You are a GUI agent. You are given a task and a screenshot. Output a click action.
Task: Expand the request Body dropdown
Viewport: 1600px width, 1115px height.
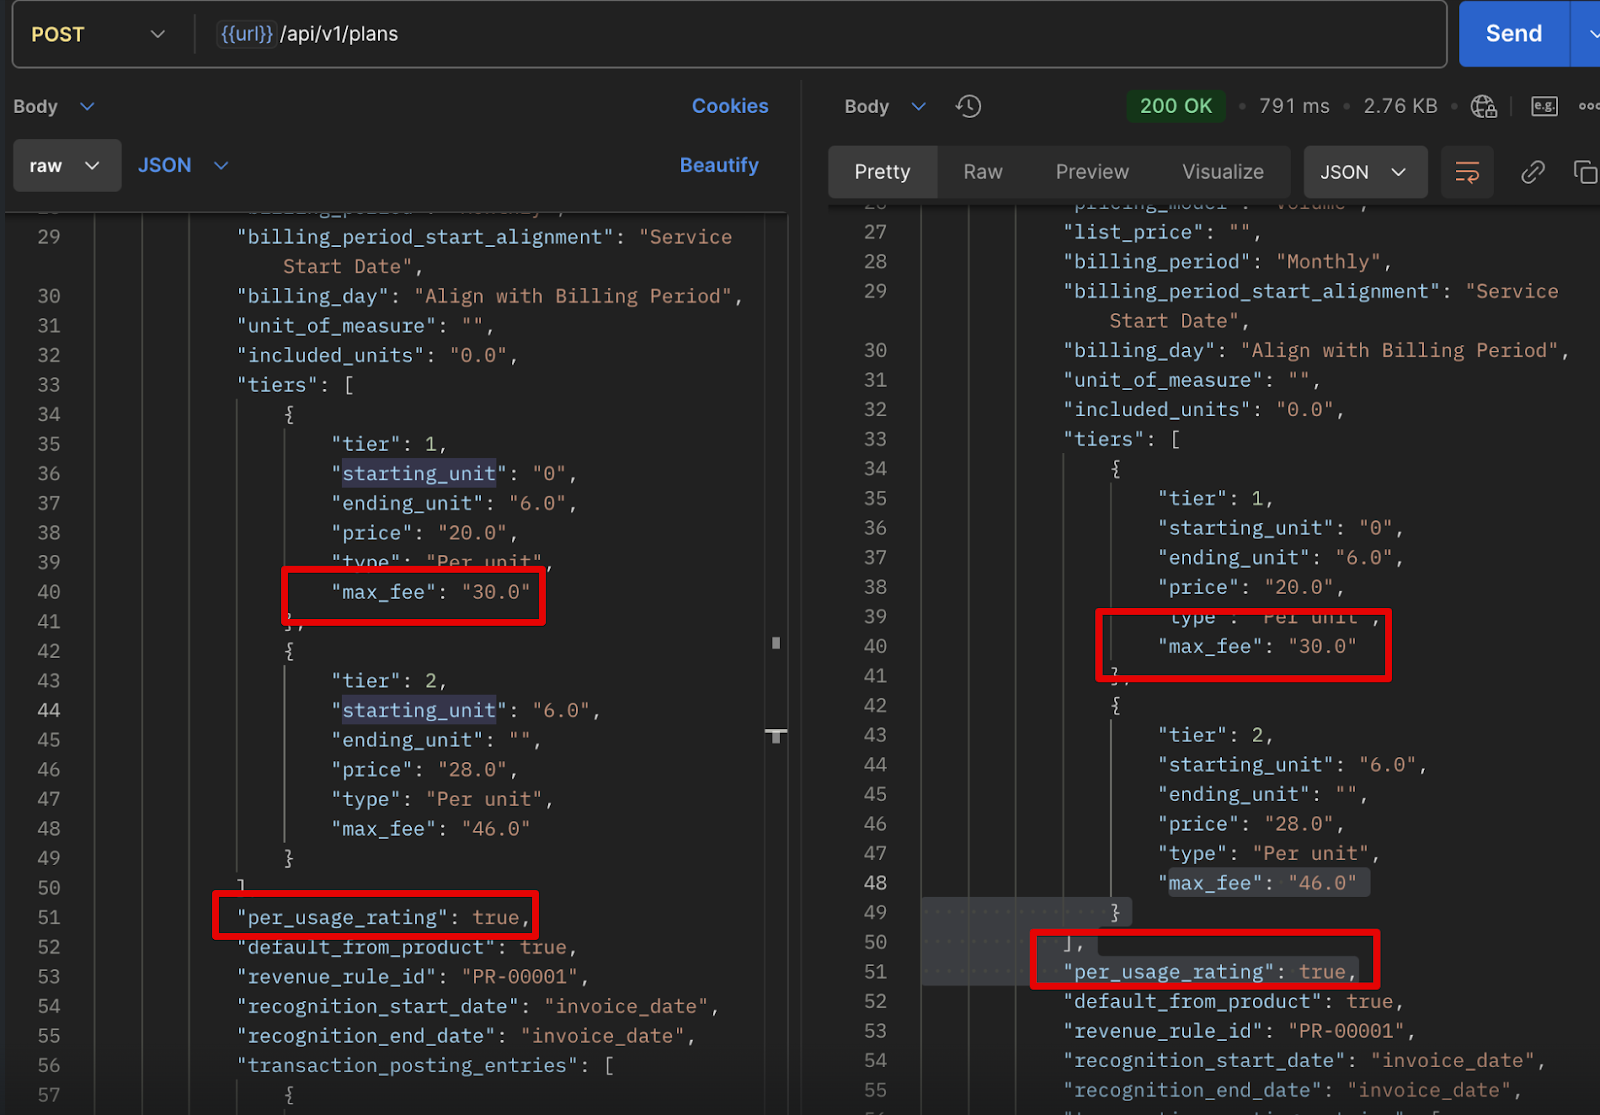click(x=53, y=106)
